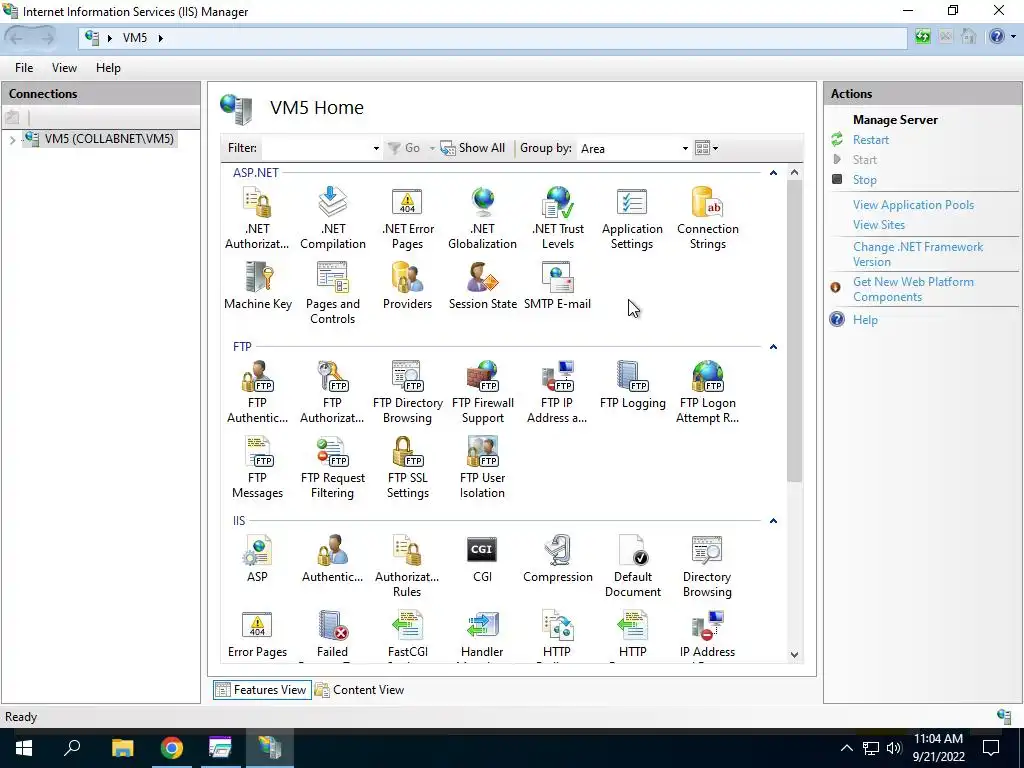Open the Compression feature
This screenshot has height=768, width=1024.
pos(558,559)
